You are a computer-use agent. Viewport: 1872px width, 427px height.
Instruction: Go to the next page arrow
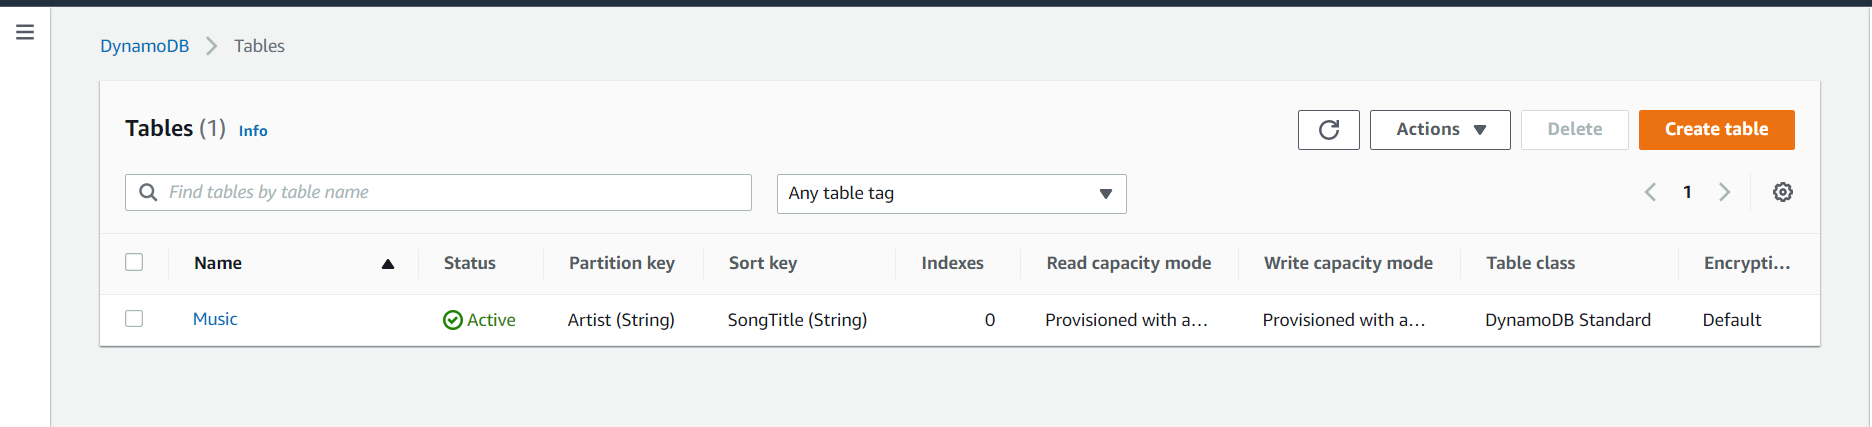tap(1724, 192)
